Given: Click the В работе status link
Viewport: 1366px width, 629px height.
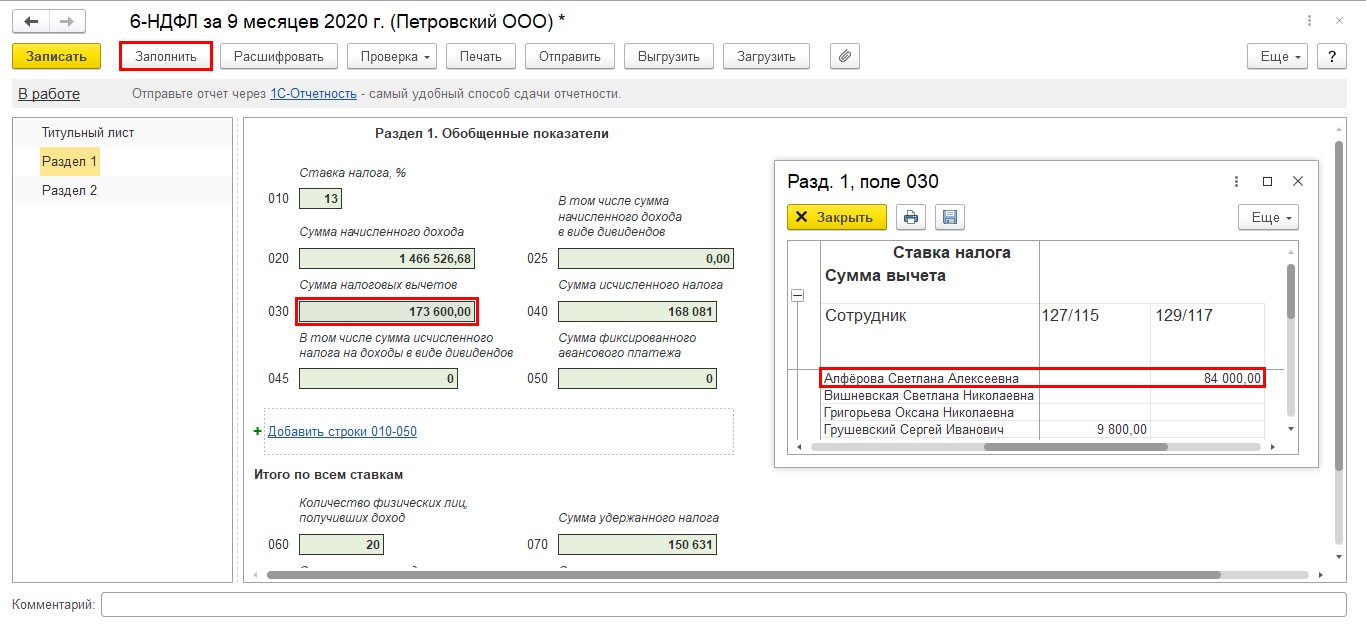Looking at the screenshot, I should [49, 94].
